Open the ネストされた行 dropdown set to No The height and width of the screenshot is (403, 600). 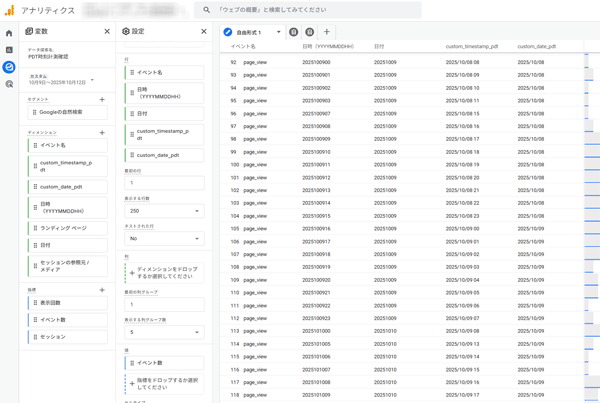[164, 239]
